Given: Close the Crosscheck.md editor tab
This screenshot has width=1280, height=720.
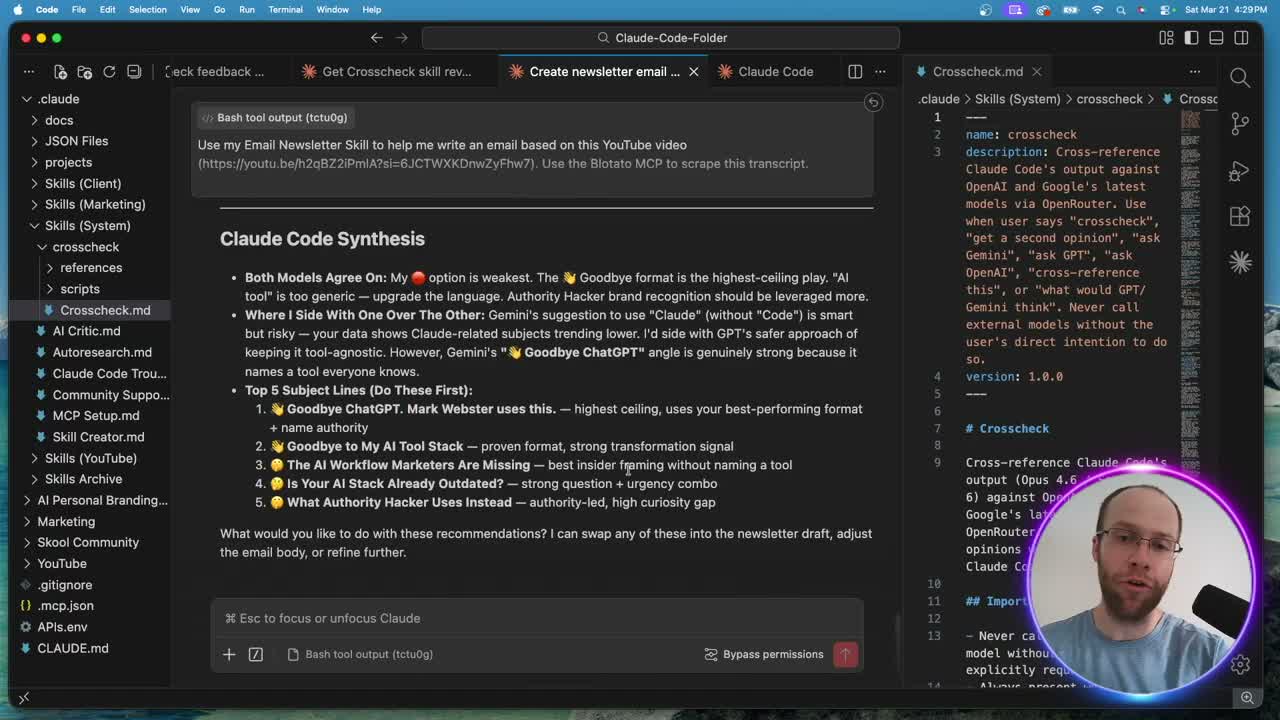Looking at the screenshot, I should point(1037,72).
